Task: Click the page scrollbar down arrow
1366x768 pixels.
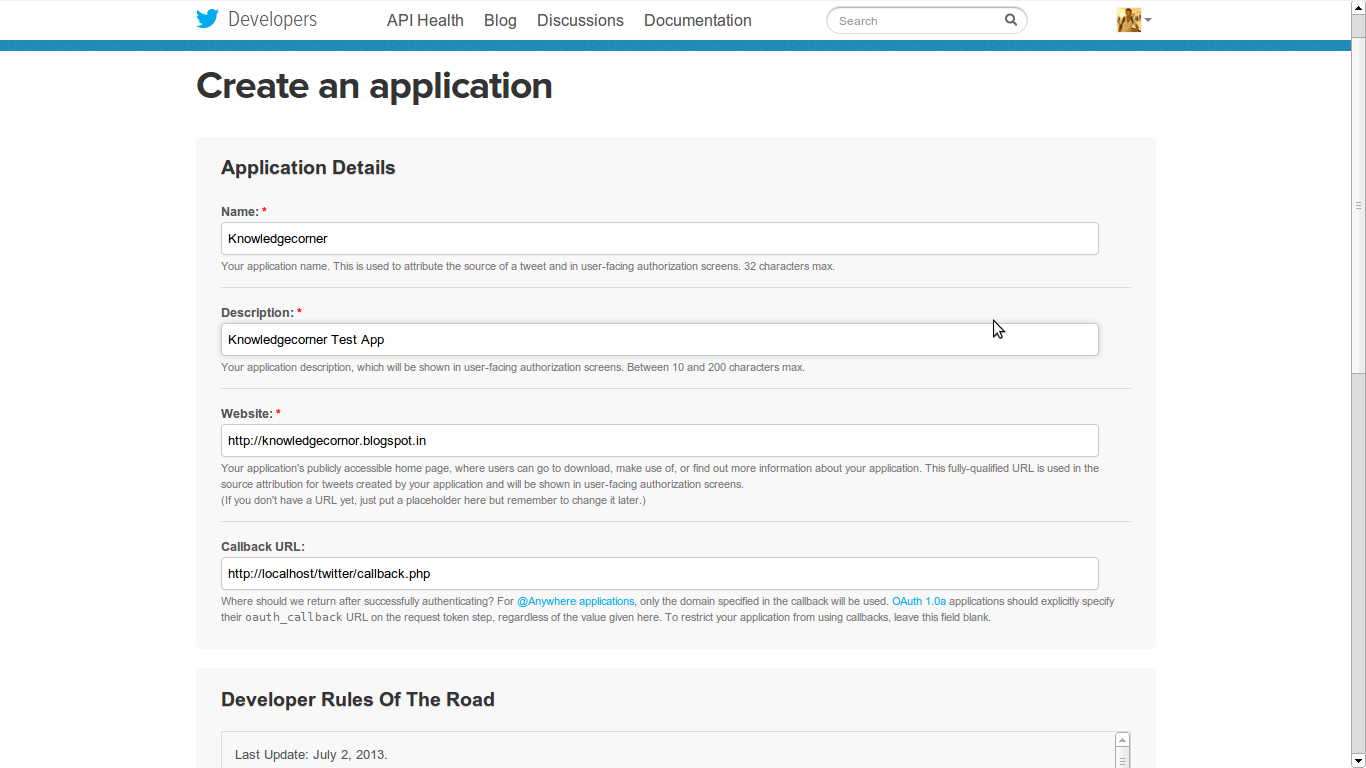Action: pyautogui.click(x=1358, y=761)
